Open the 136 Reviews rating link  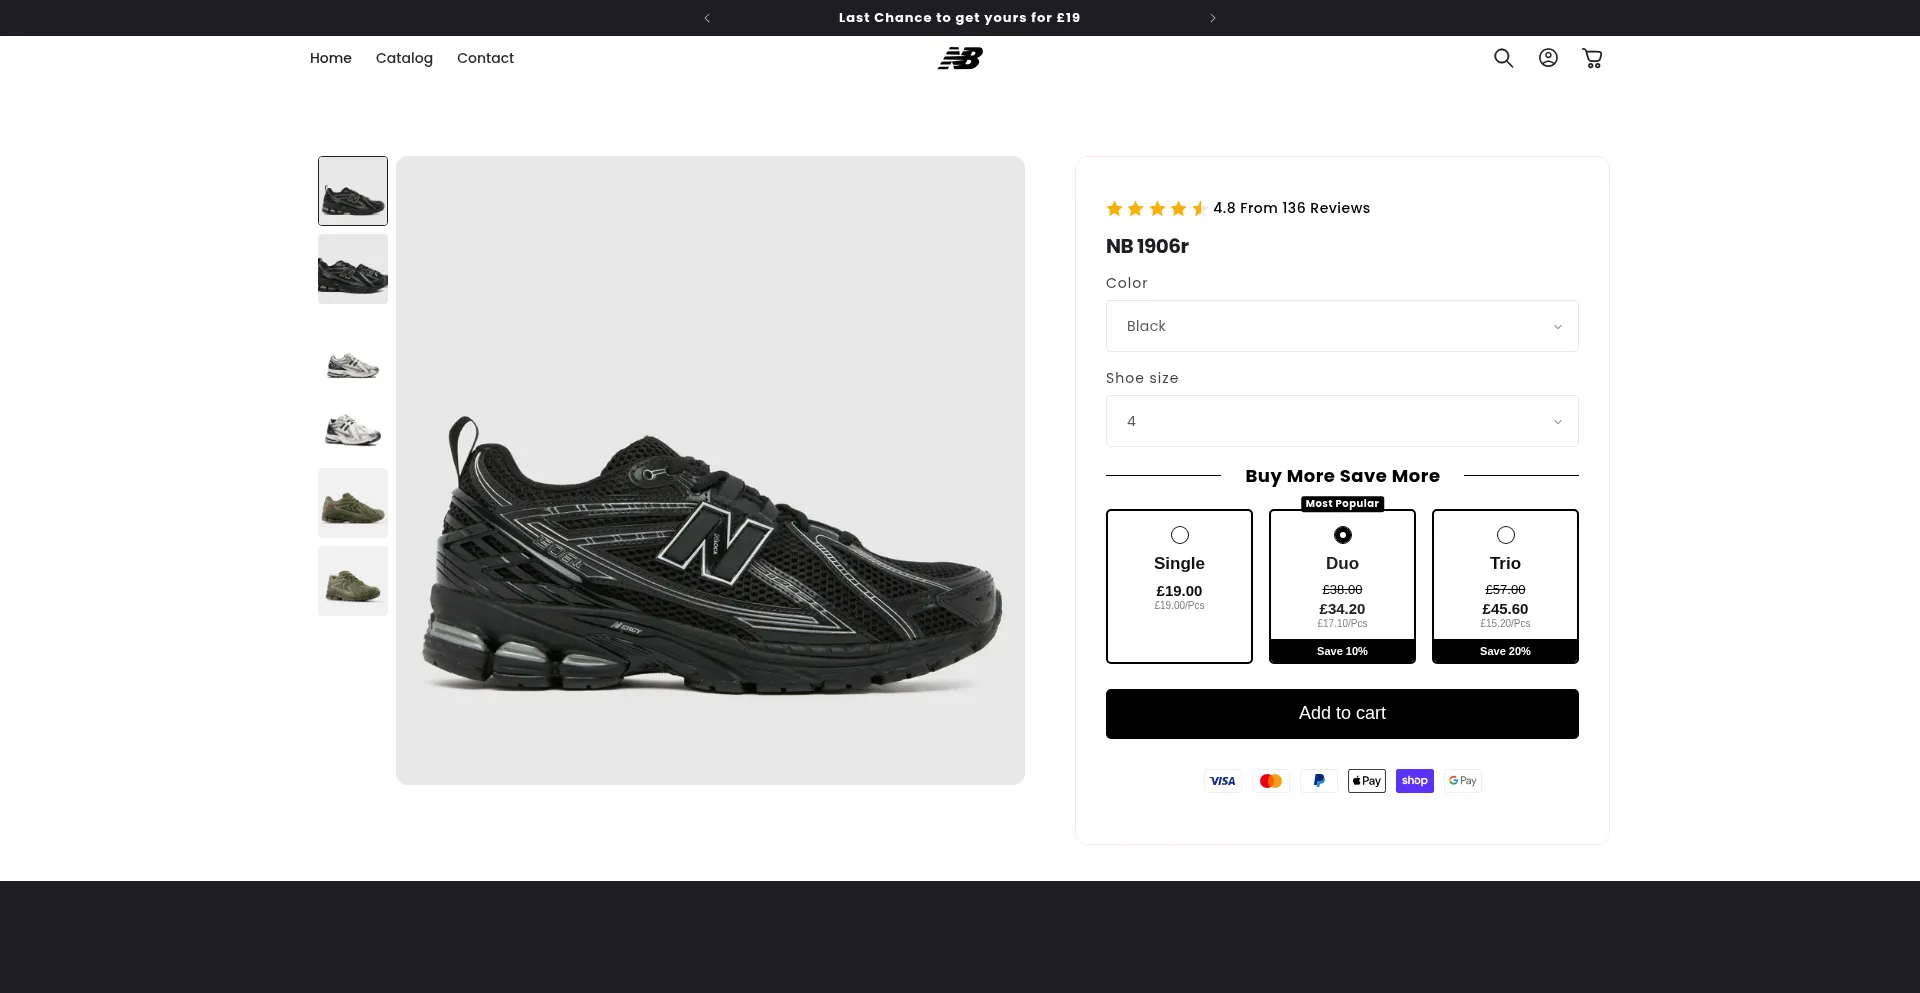tap(1291, 208)
